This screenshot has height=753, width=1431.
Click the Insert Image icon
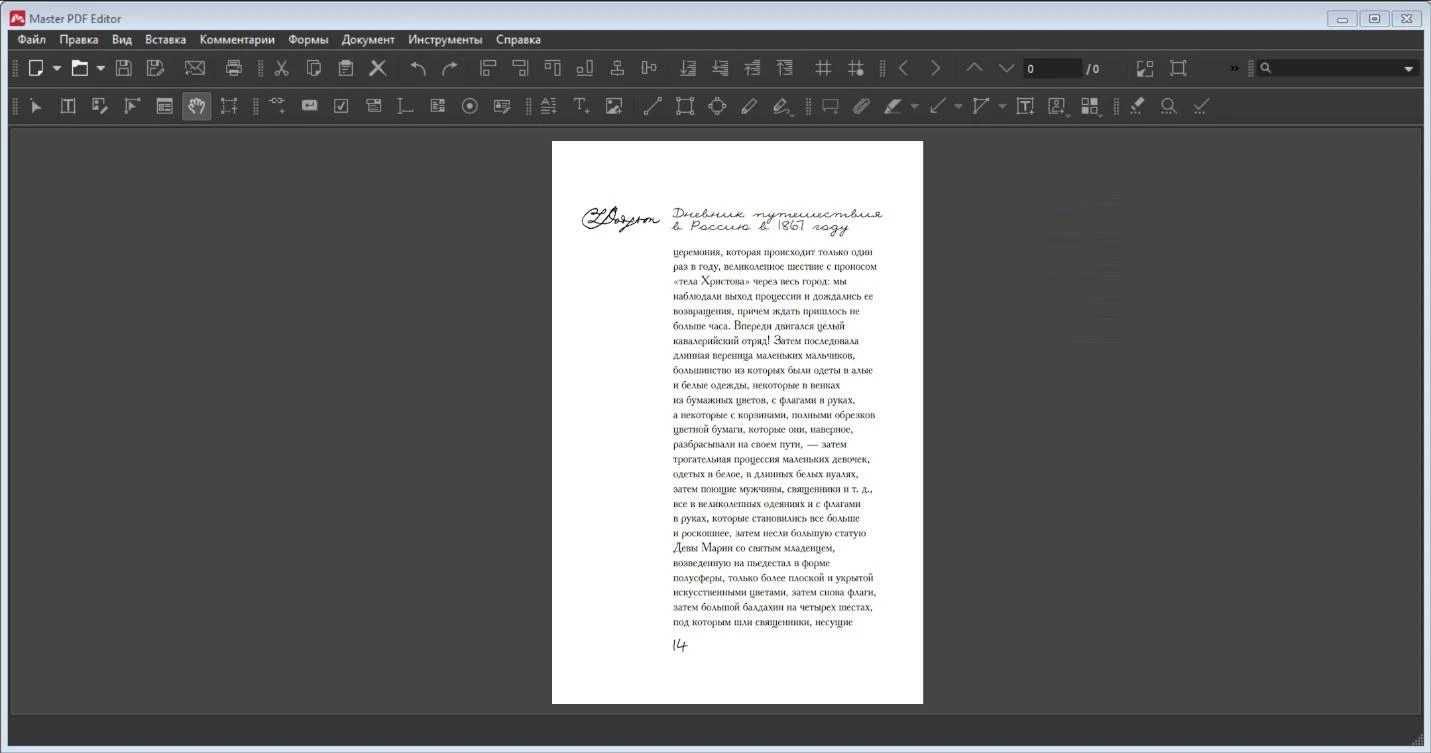pos(614,106)
